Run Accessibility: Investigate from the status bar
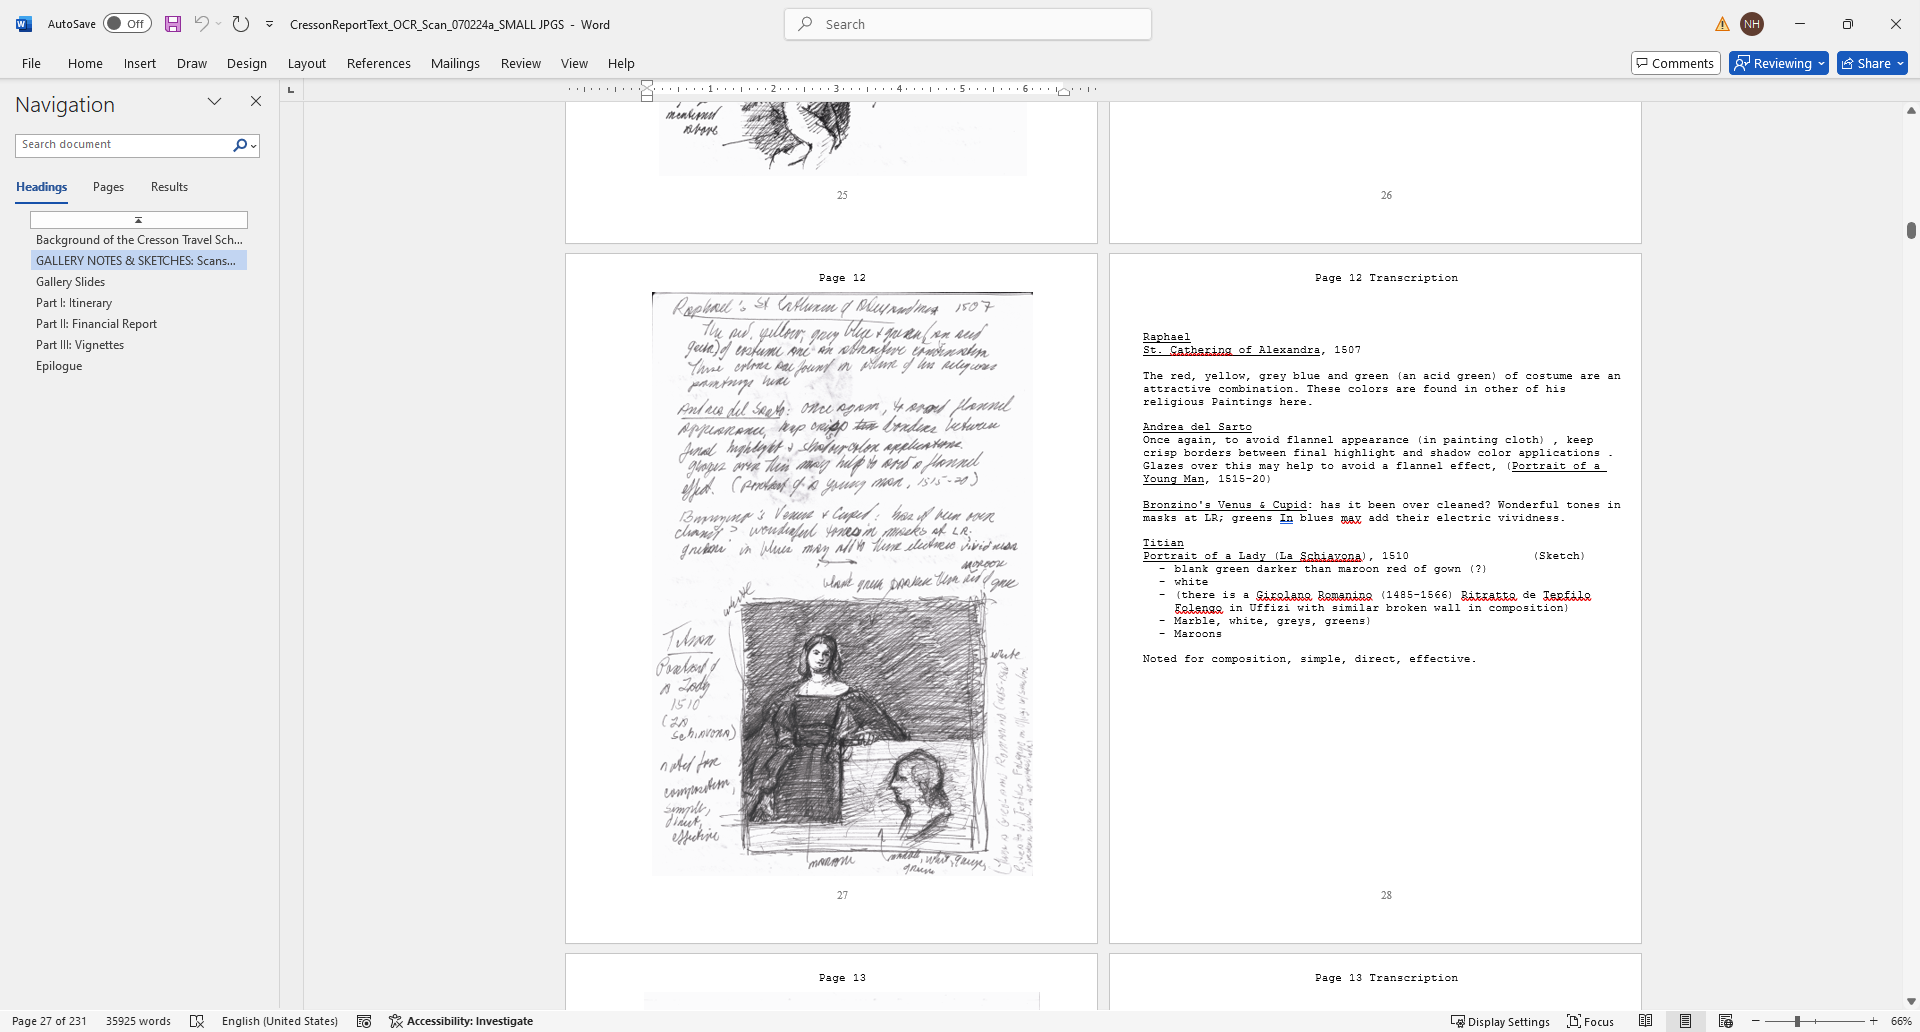Image resolution: width=1920 pixels, height=1032 pixels. pyautogui.click(x=460, y=1021)
